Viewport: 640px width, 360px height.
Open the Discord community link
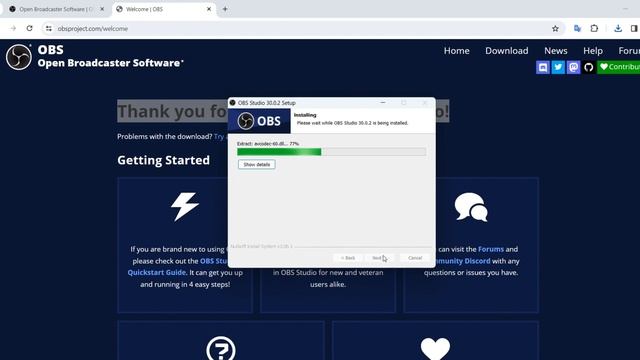[x=462, y=261]
